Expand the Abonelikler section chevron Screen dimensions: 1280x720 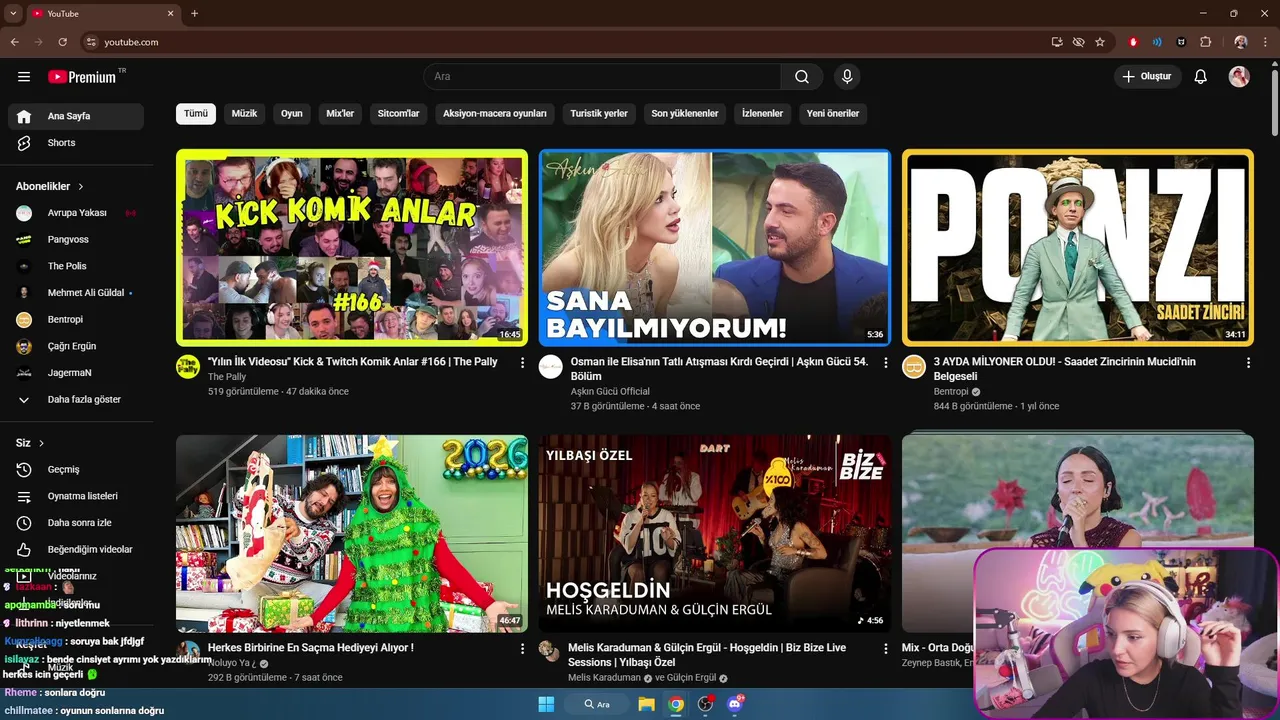[81, 187]
